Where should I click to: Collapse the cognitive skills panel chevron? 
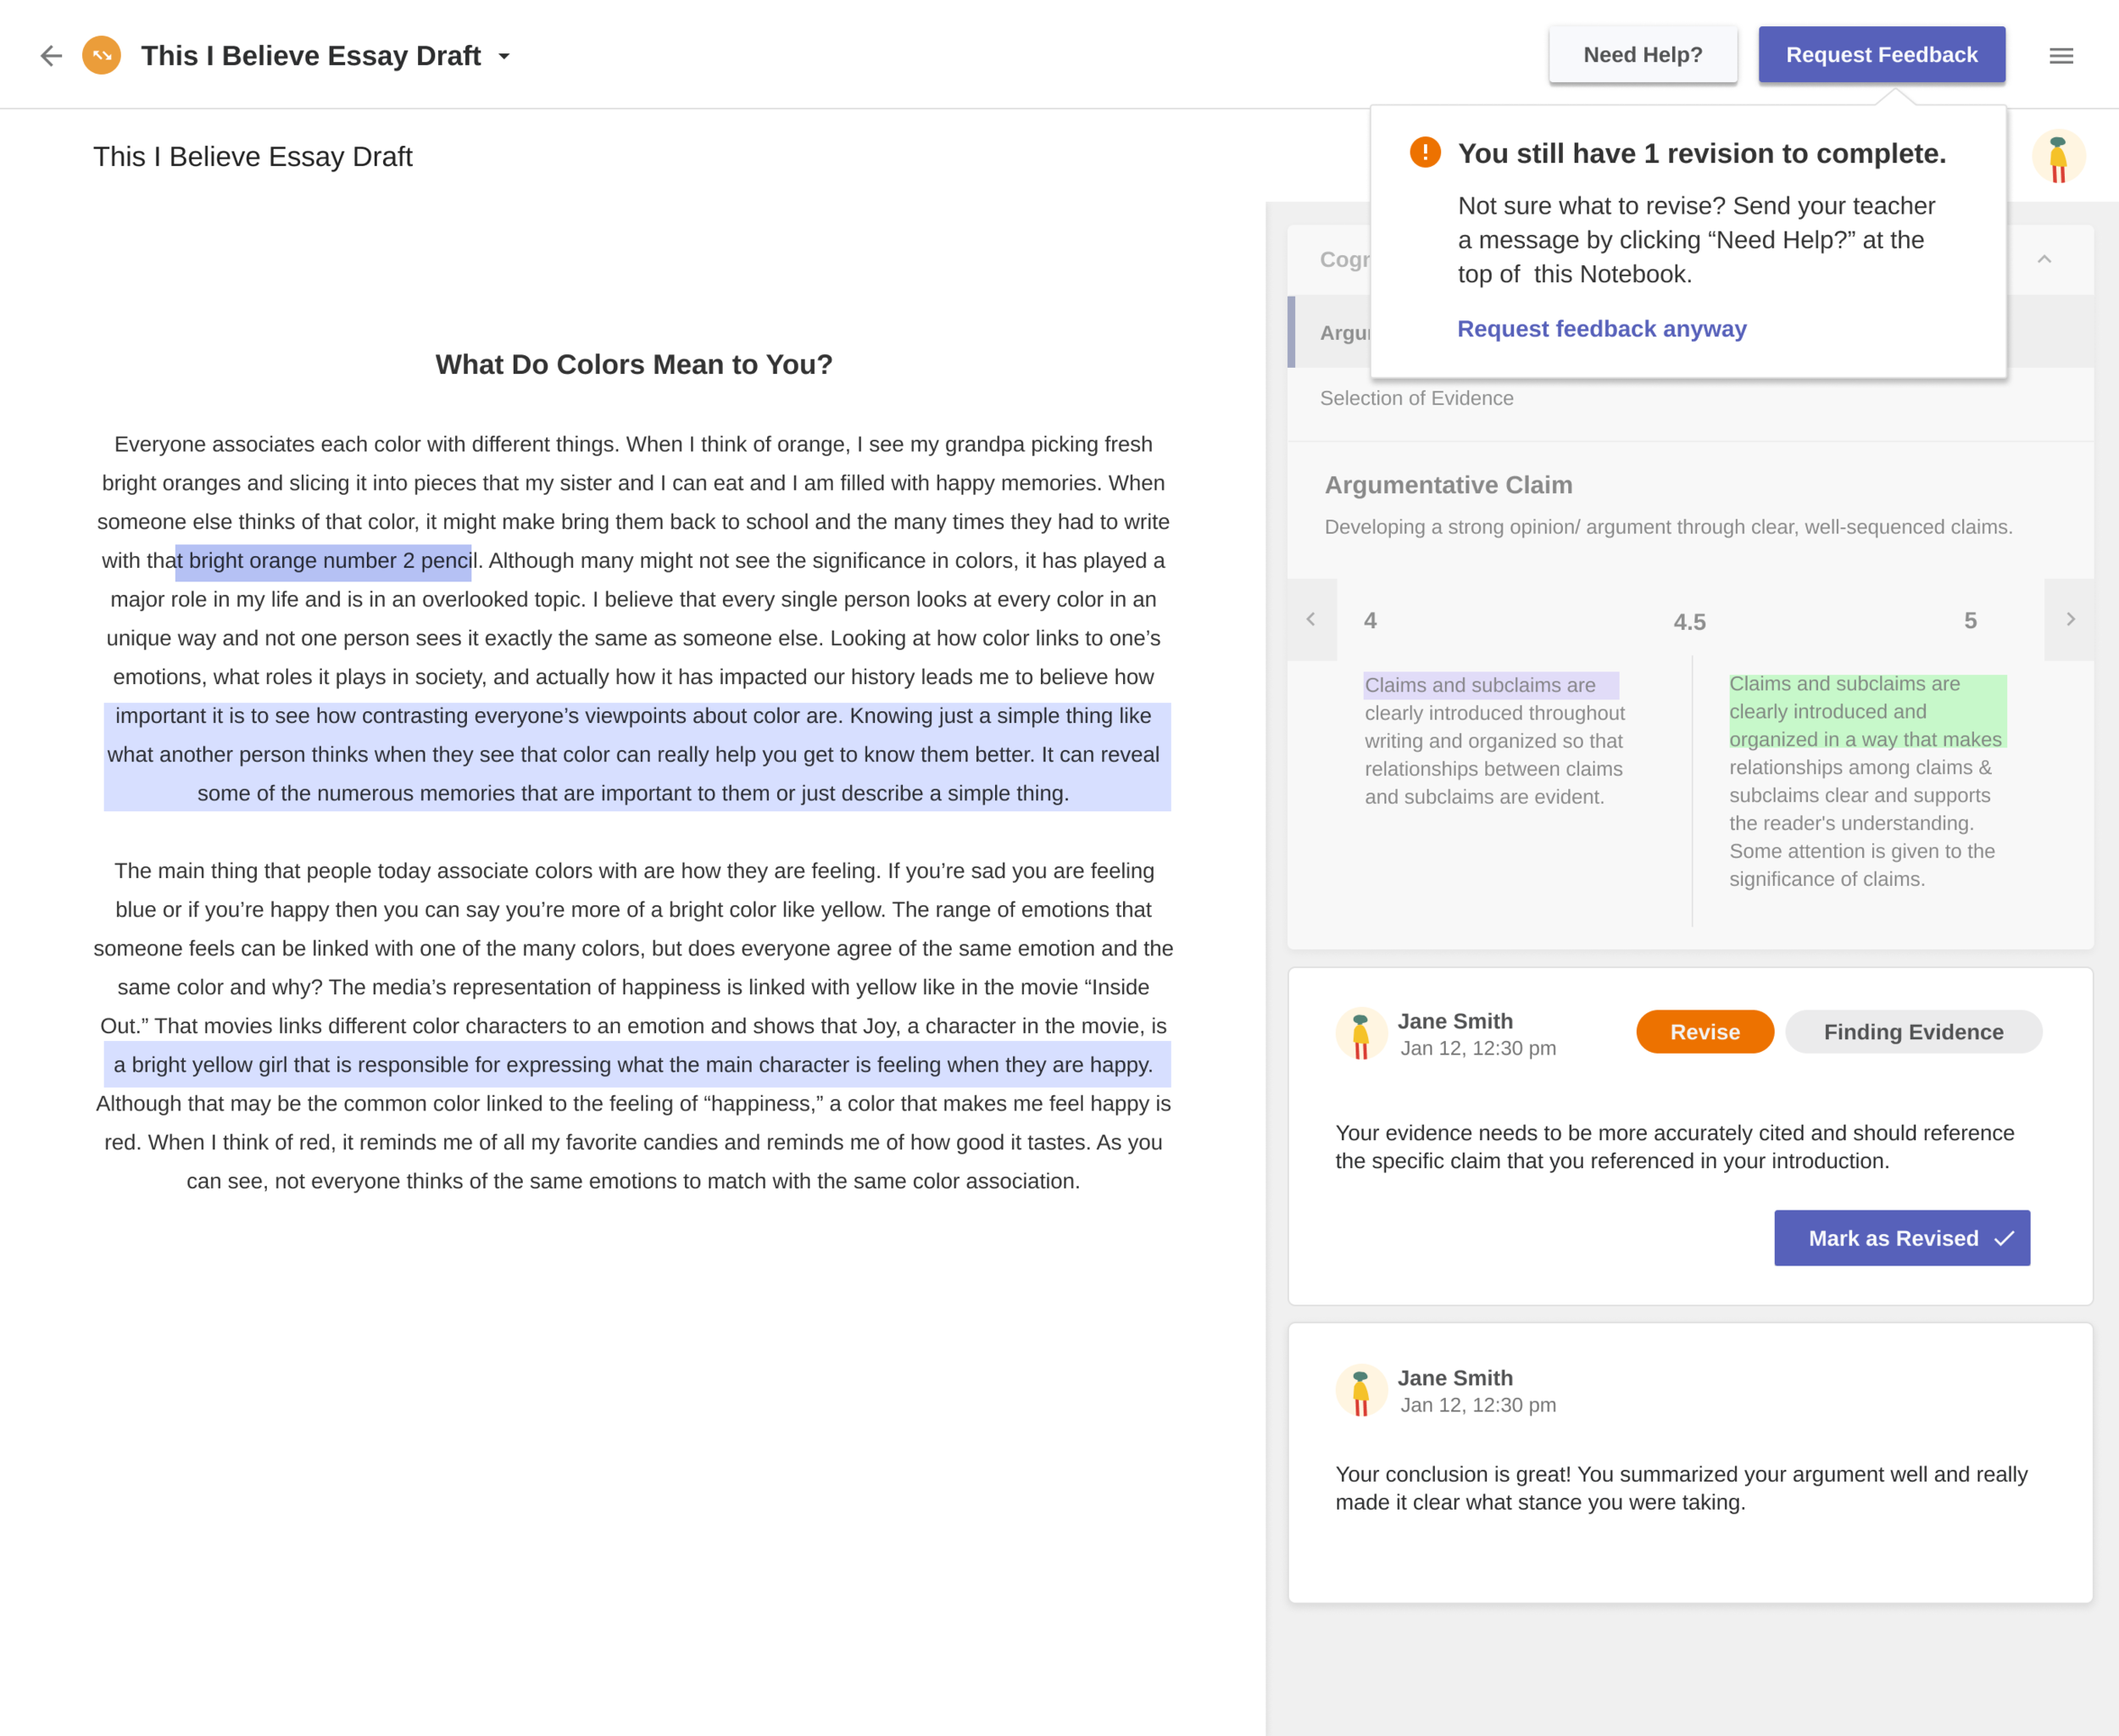pyautogui.click(x=2044, y=260)
